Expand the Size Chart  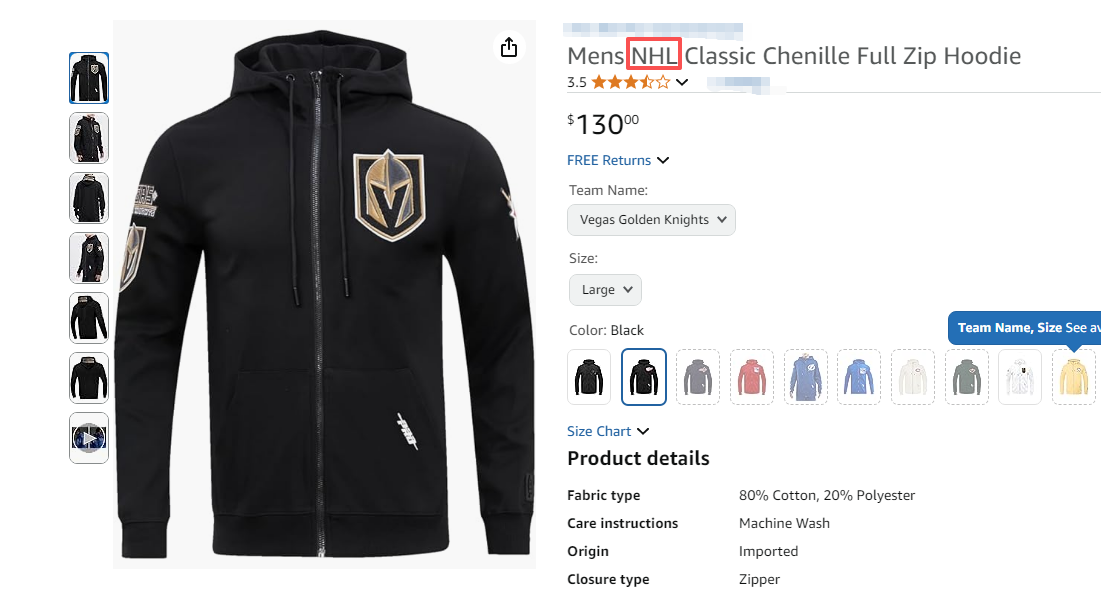pyautogui.click(x=643, y=431)
